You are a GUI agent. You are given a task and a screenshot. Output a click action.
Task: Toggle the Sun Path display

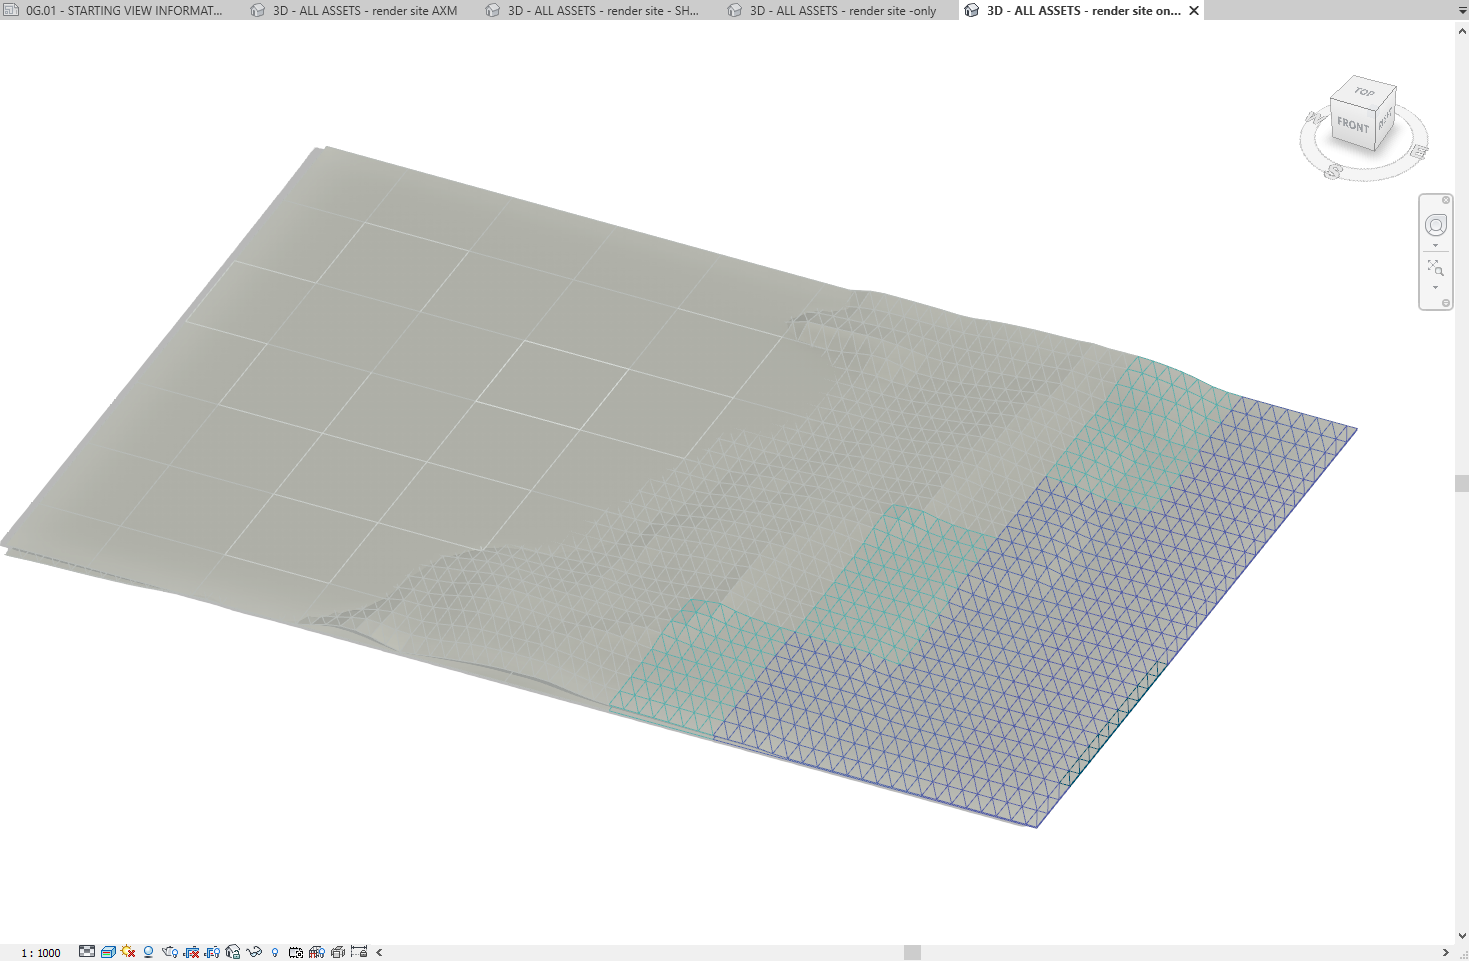coord(128,952)
